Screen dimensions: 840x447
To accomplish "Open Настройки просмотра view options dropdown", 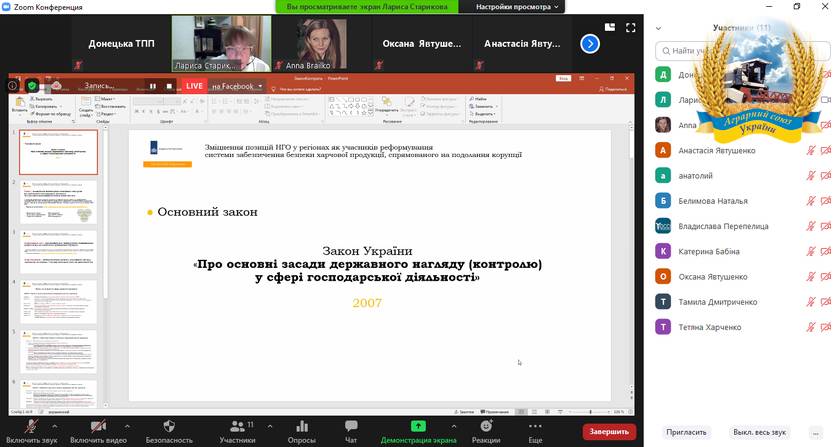I will [516, 7].
